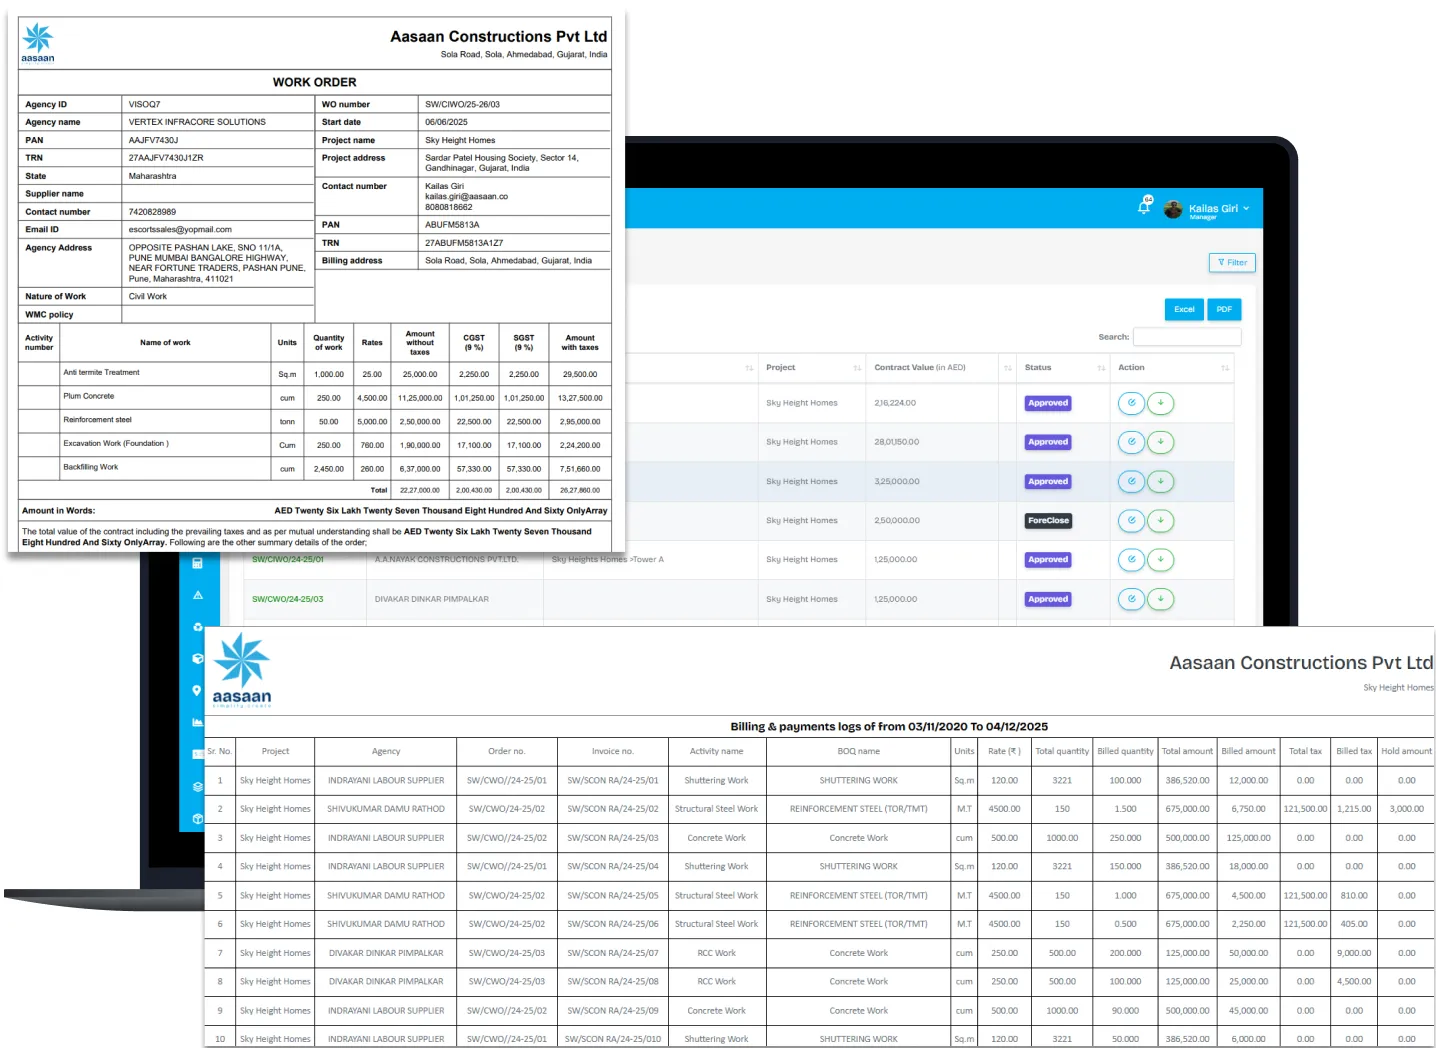The image size is (1436, 1048).
Task: Export table using Excel button
Action: click(x=1184, y=310)
